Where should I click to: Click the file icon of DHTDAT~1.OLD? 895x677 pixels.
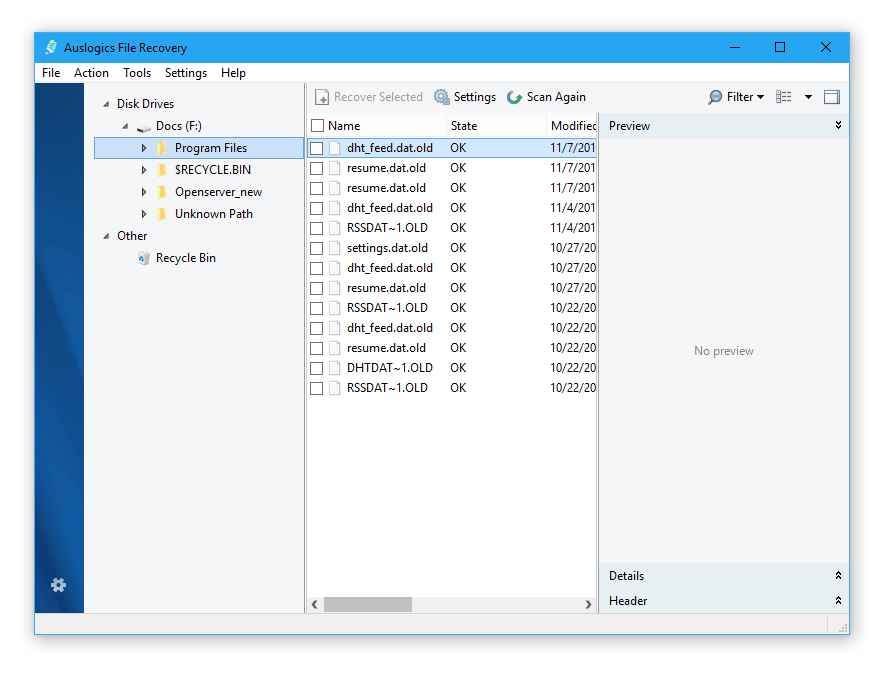(x=335, y=368)
